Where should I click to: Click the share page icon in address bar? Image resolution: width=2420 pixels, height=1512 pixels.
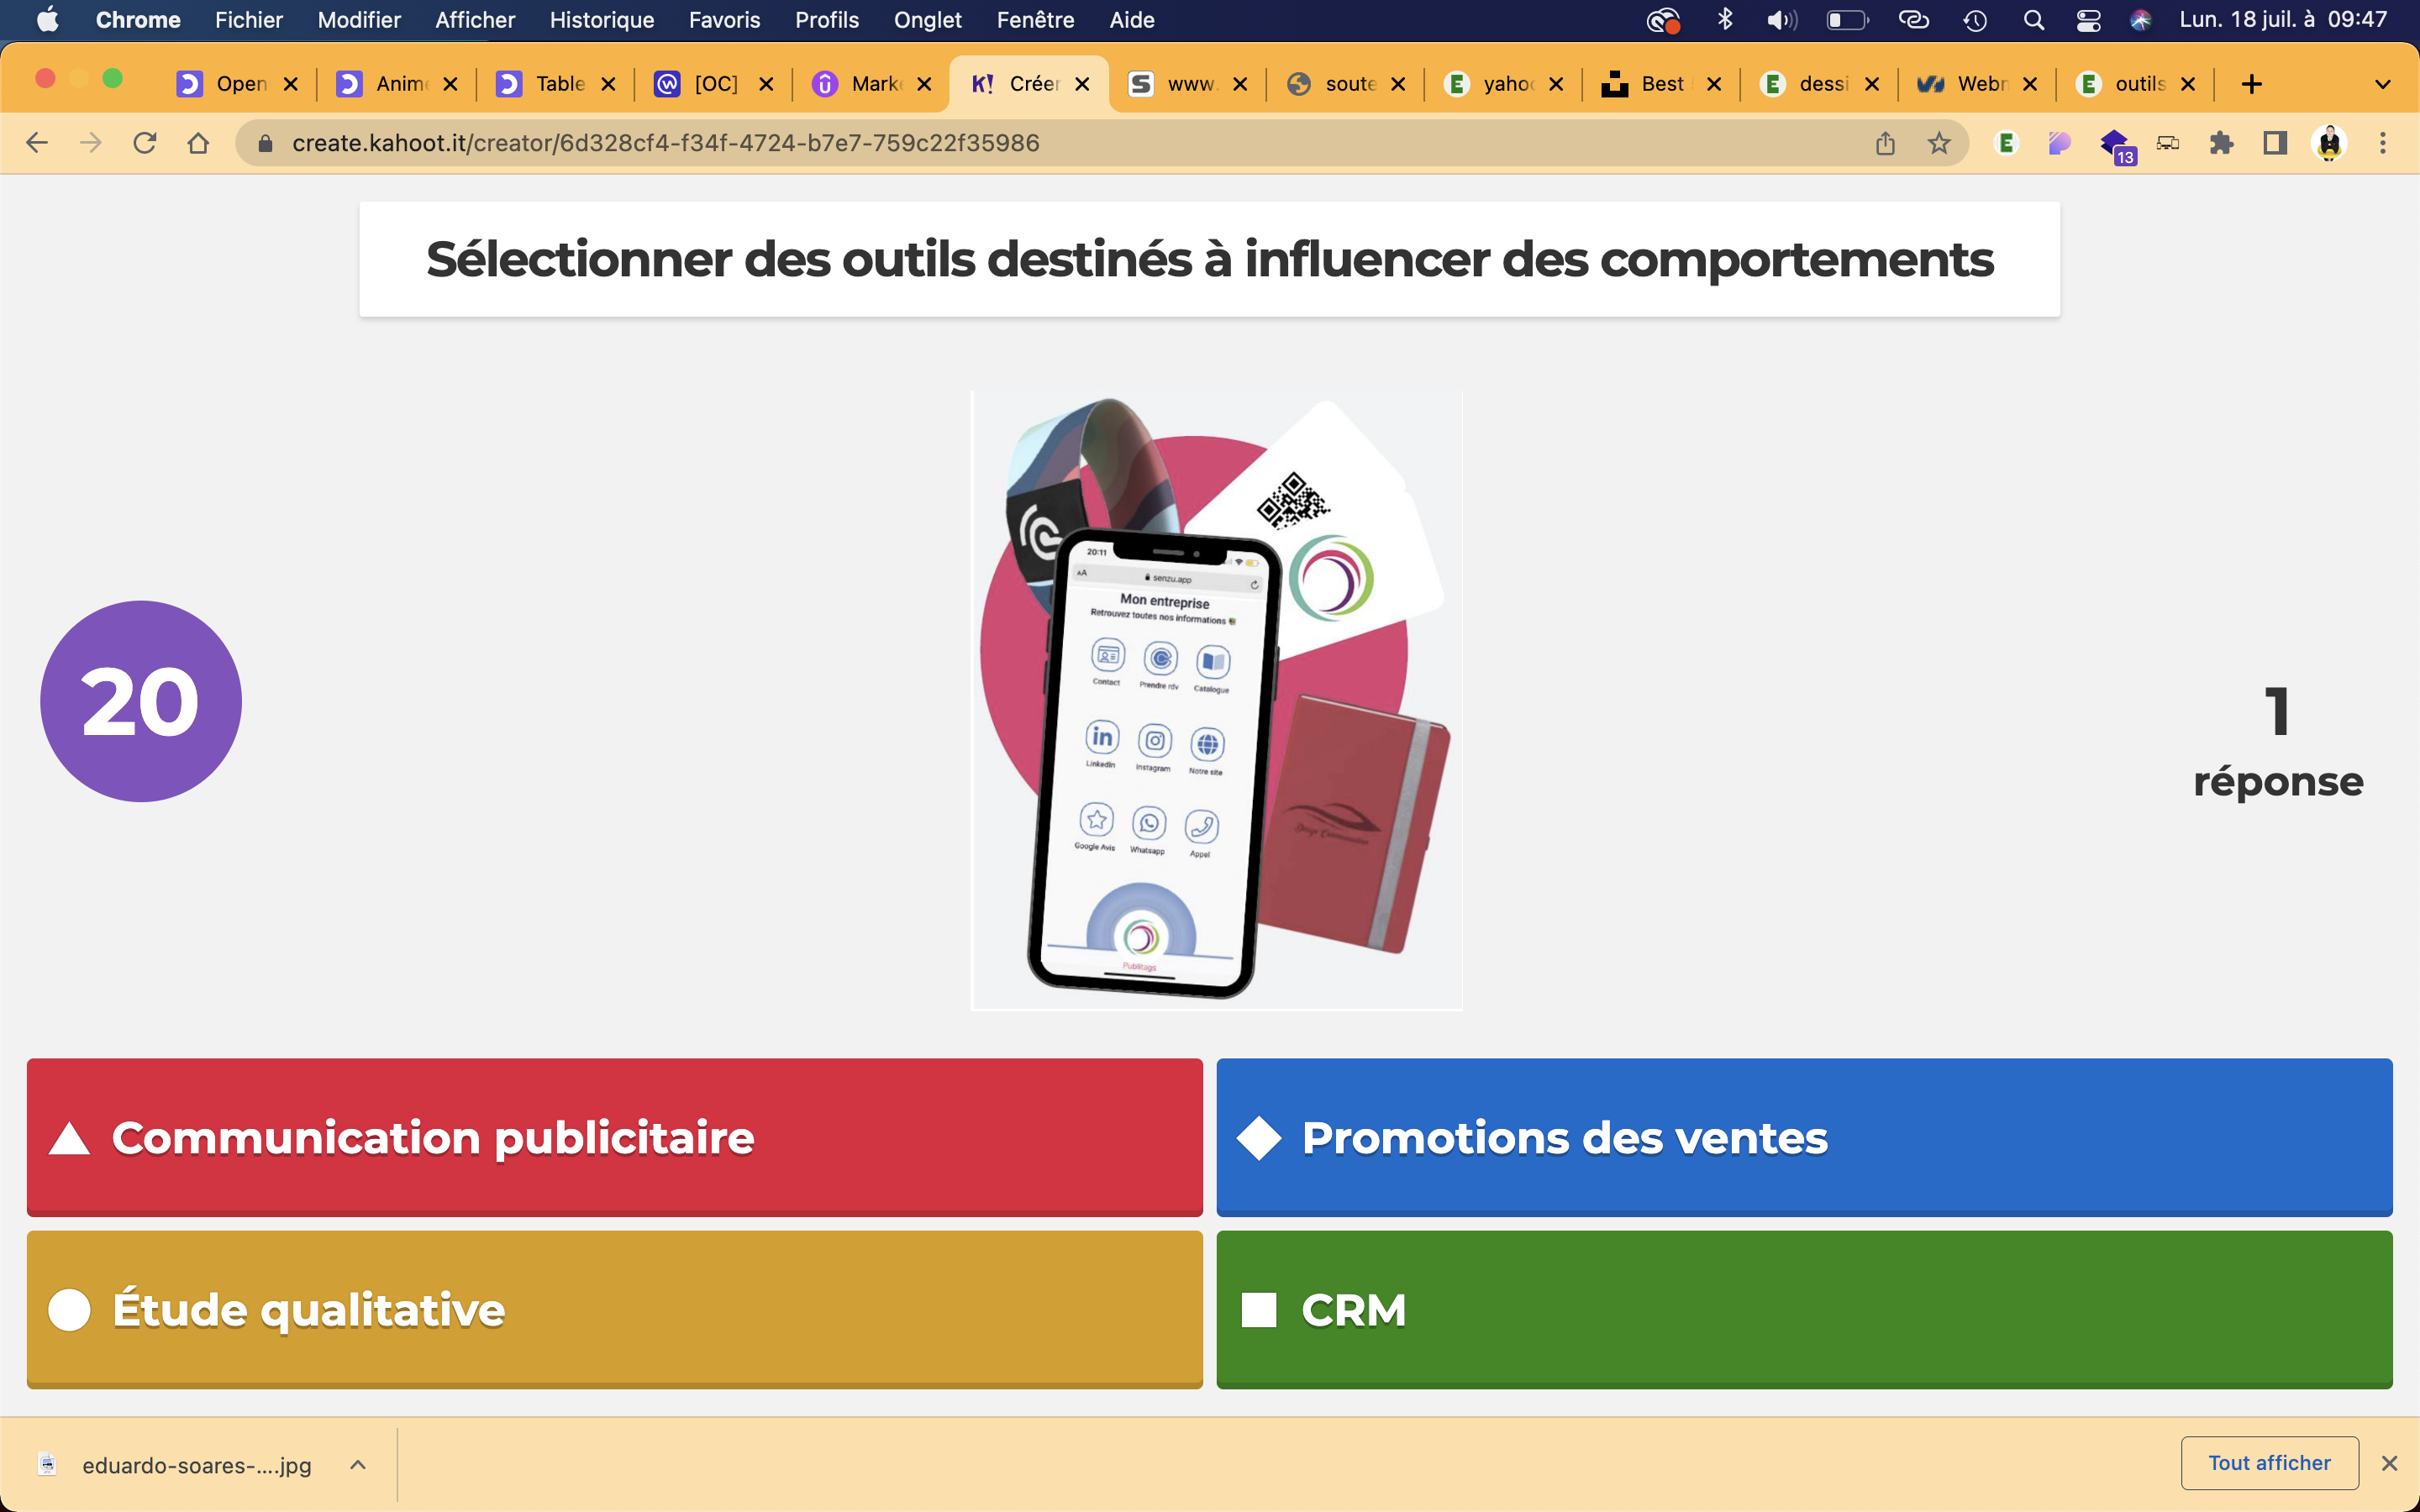[x=1885, y=144]
